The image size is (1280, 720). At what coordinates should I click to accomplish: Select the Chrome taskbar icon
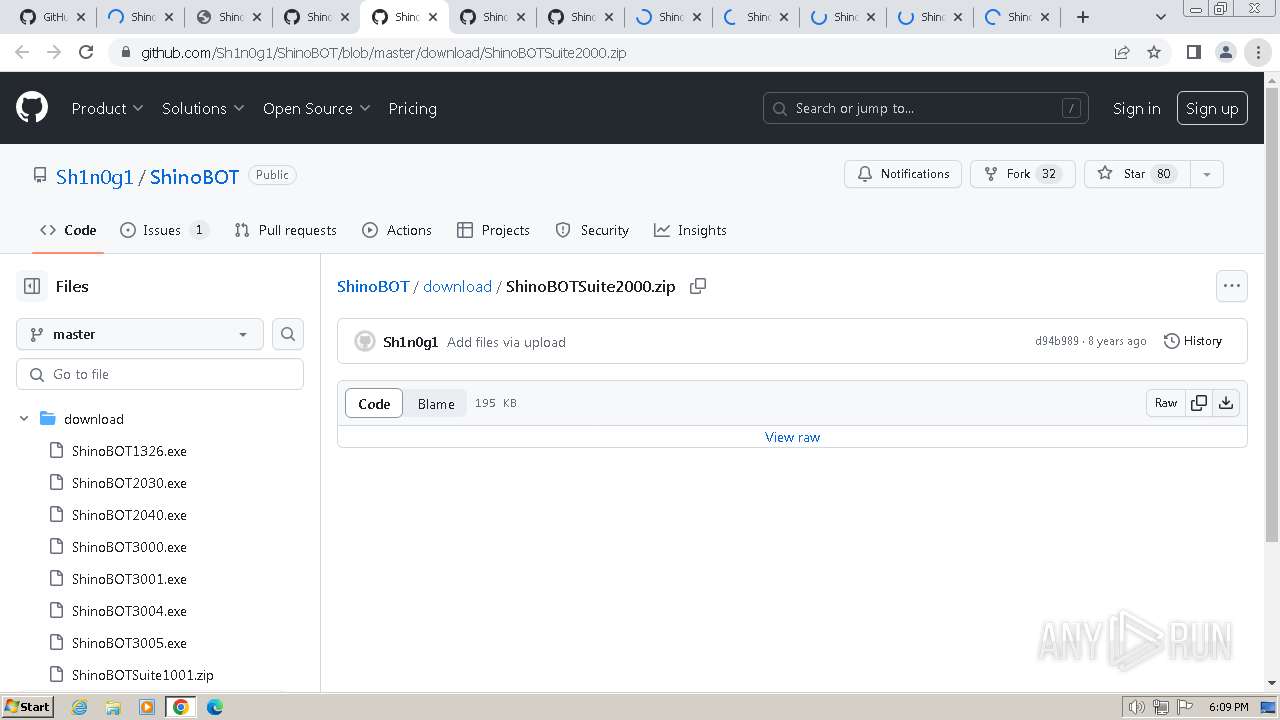181,707
